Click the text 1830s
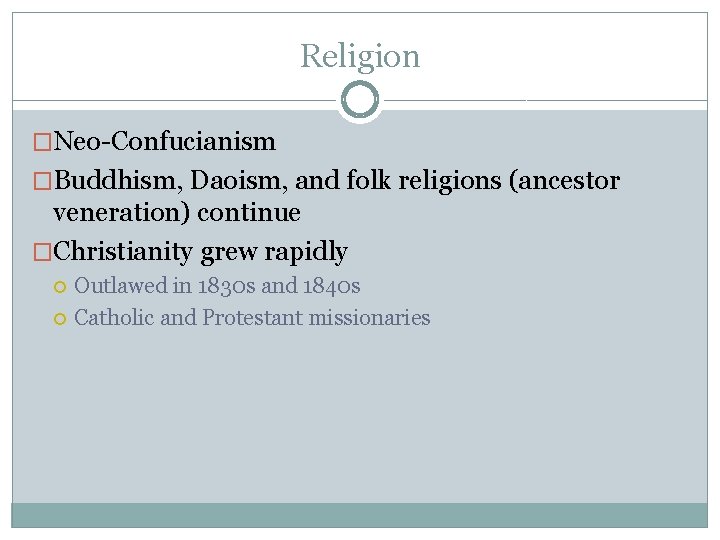The height and width of the screenshot is (540, 720). [x=227, y=286]
